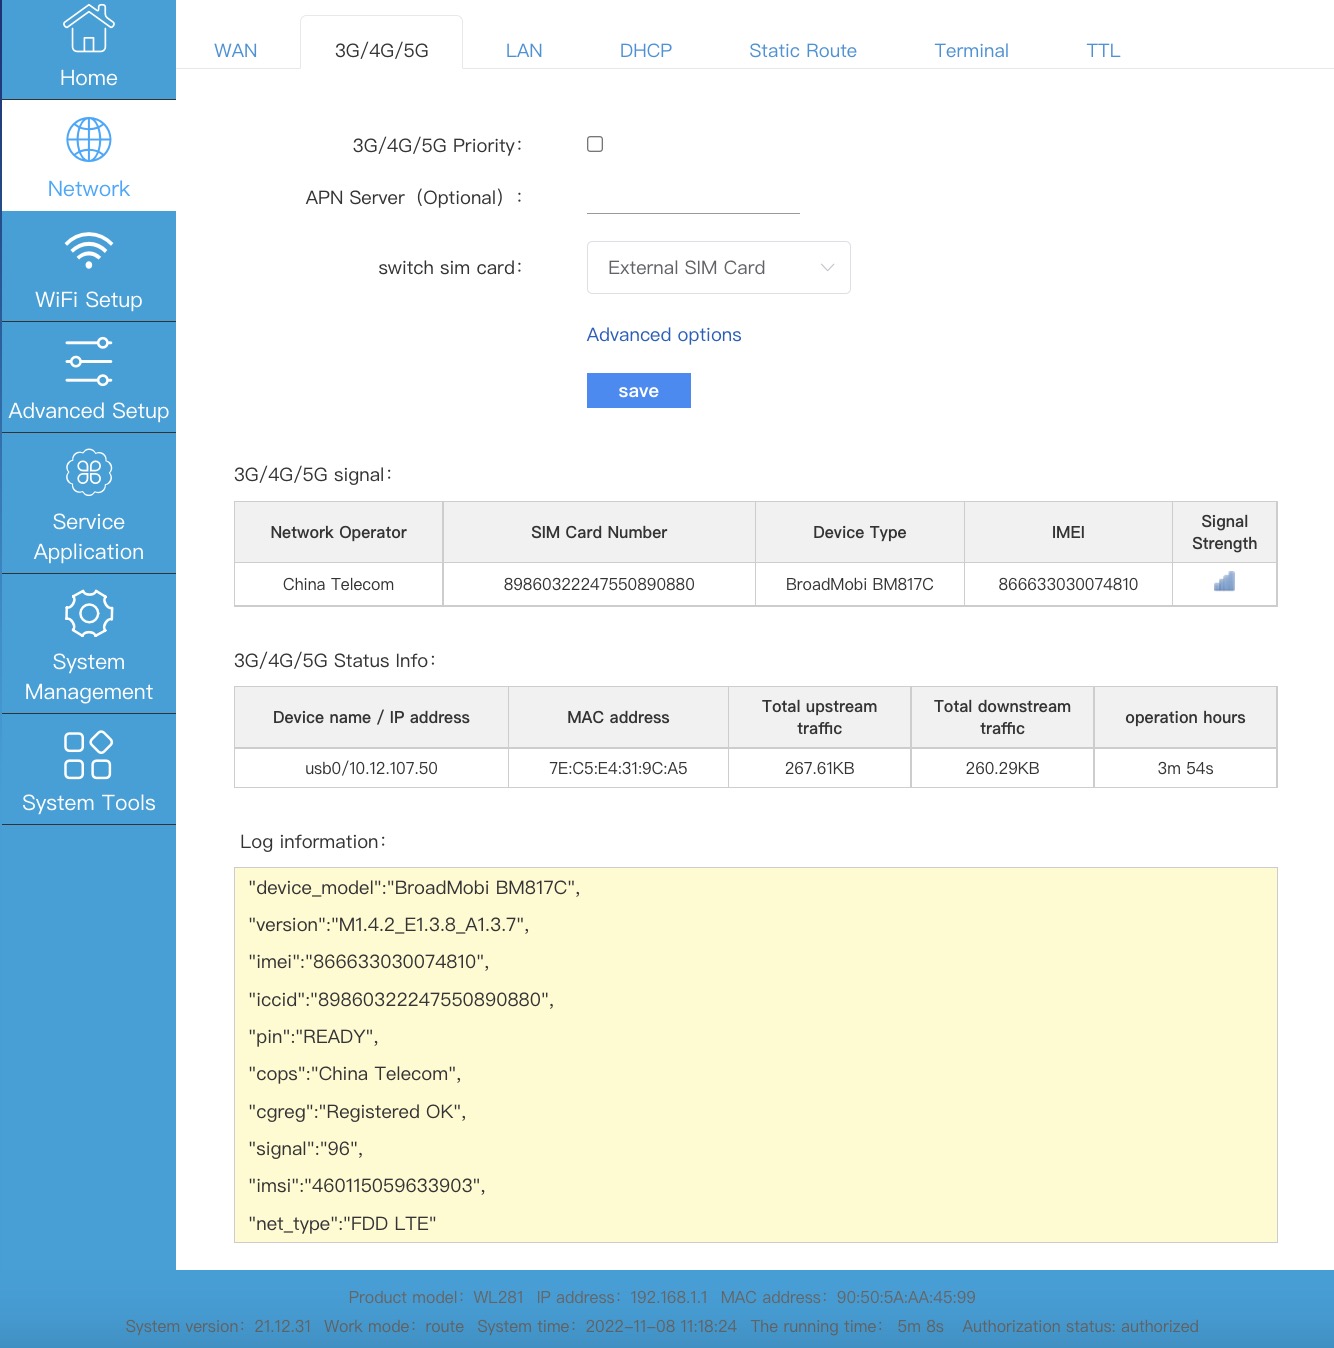The width and height of the screenshot is (1334, 1348).
Task: Open the Advanced options link
Action: click(x=664, y=335)
